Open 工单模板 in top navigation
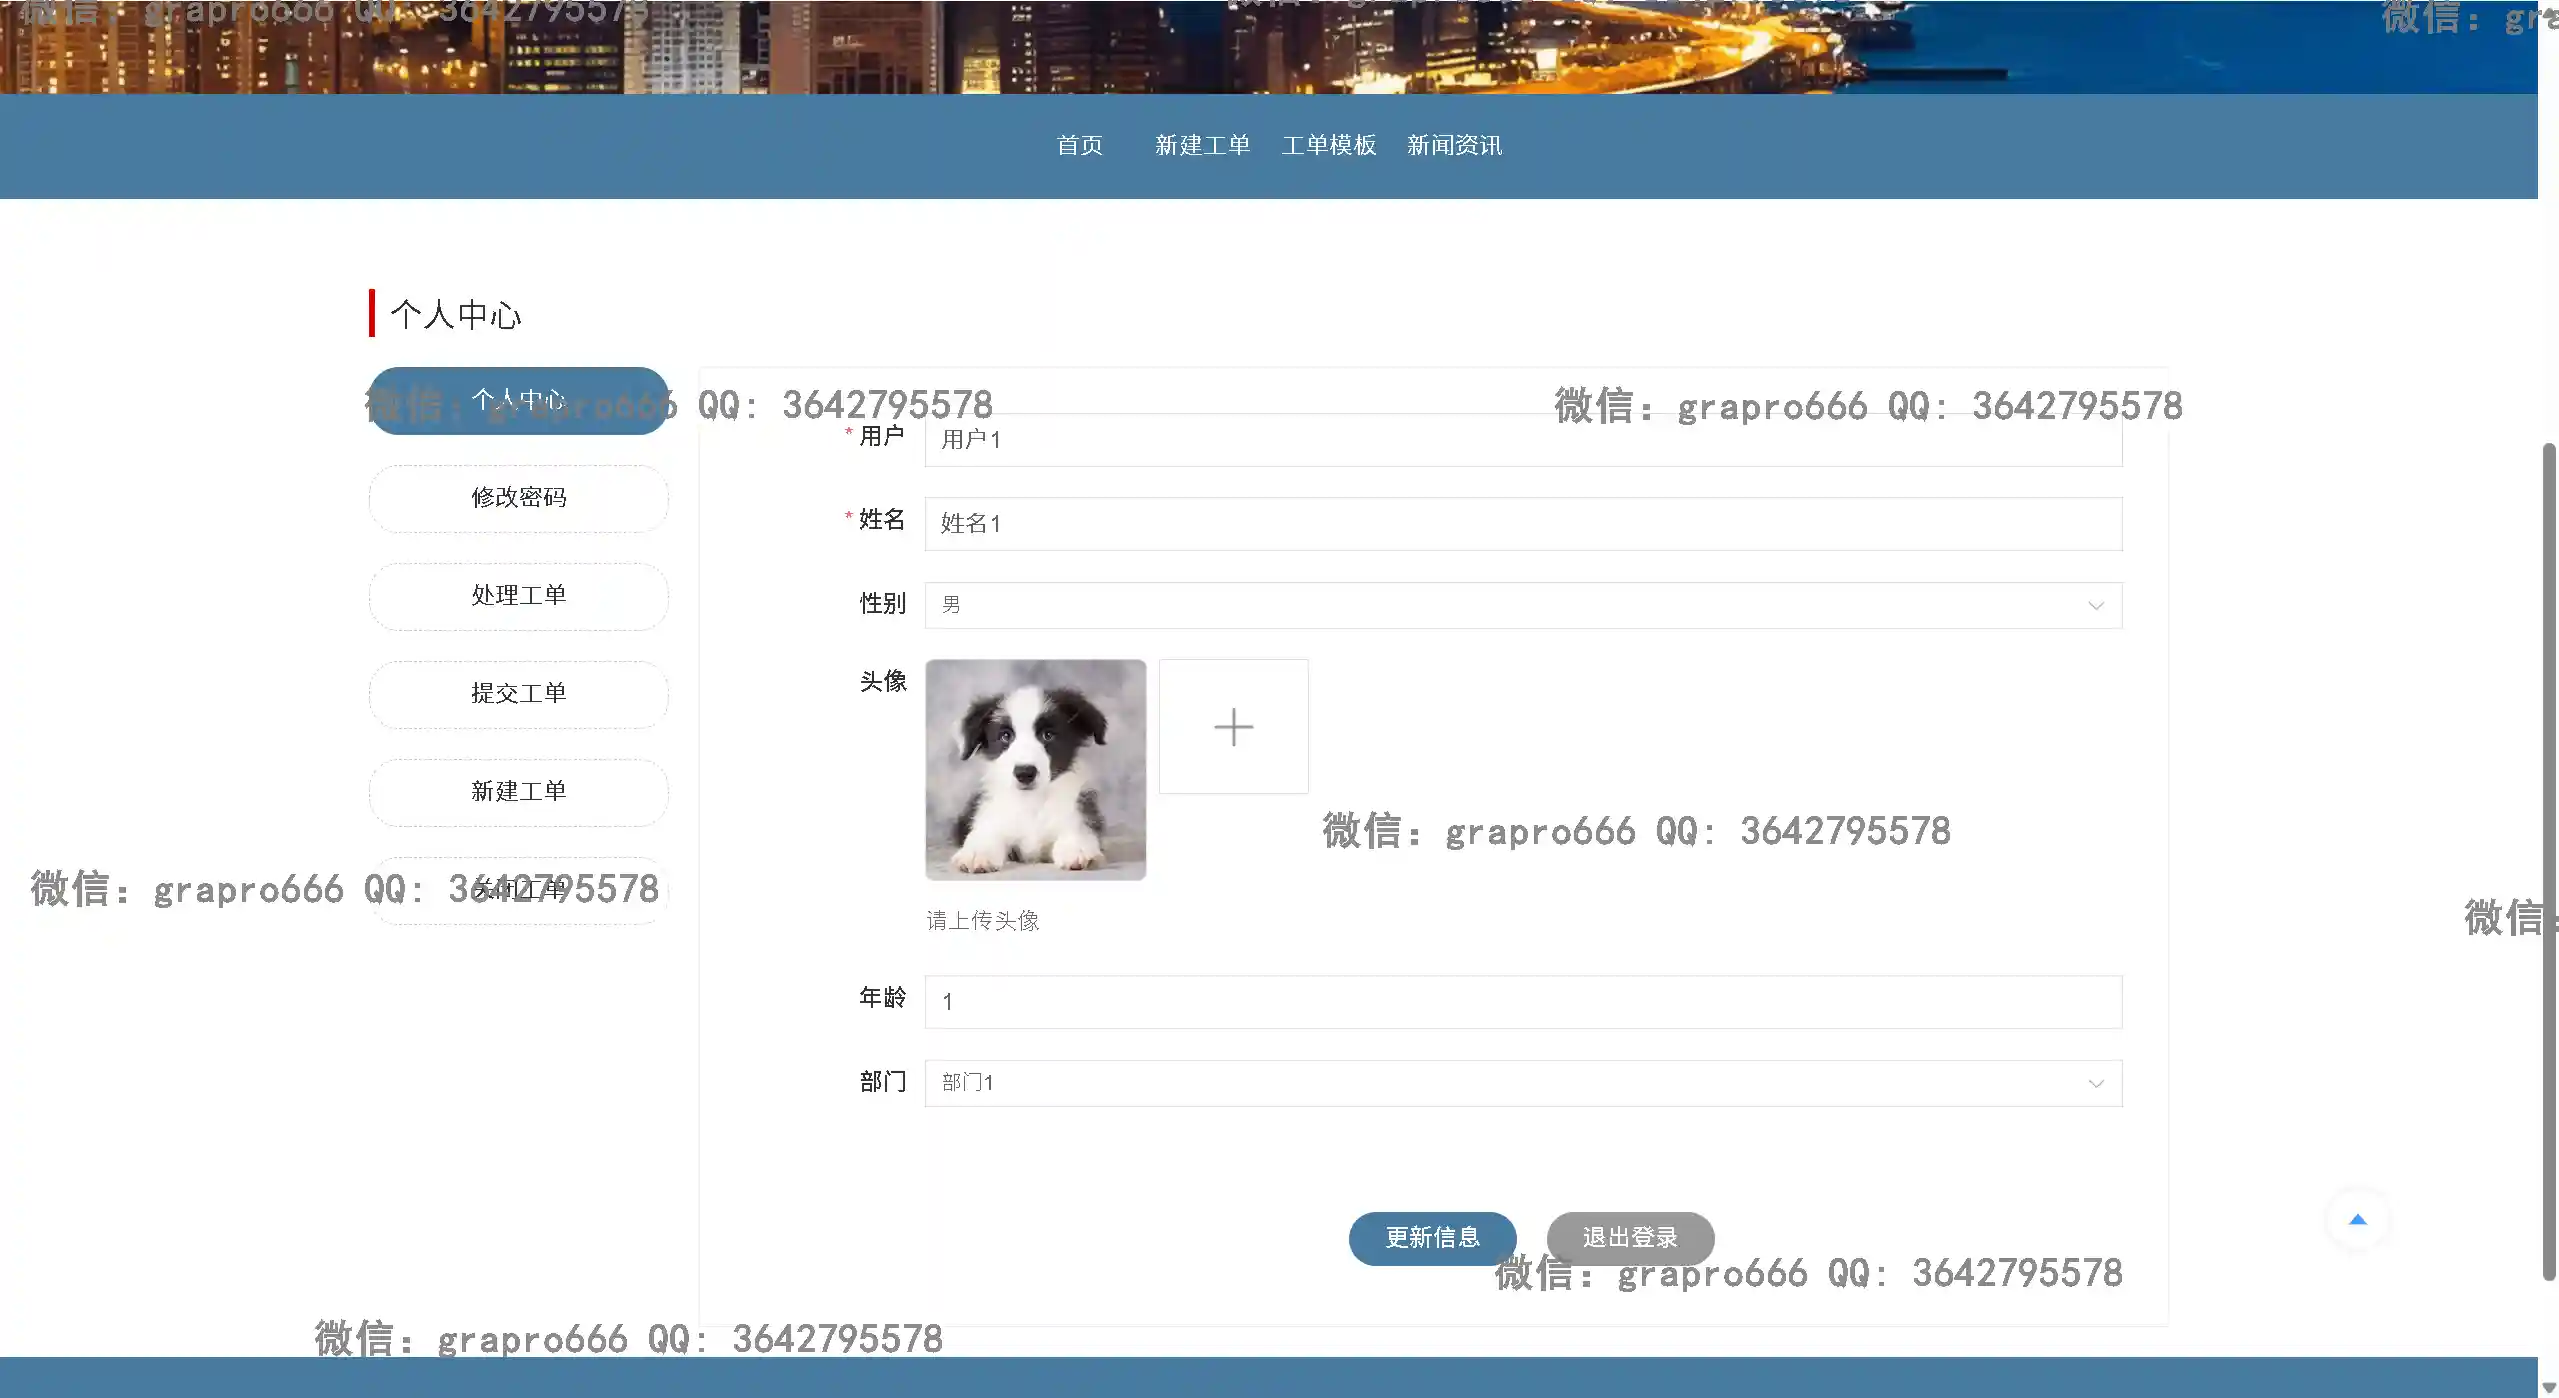Viewport: 2559px width, 1398px height. pos(1328,146)
